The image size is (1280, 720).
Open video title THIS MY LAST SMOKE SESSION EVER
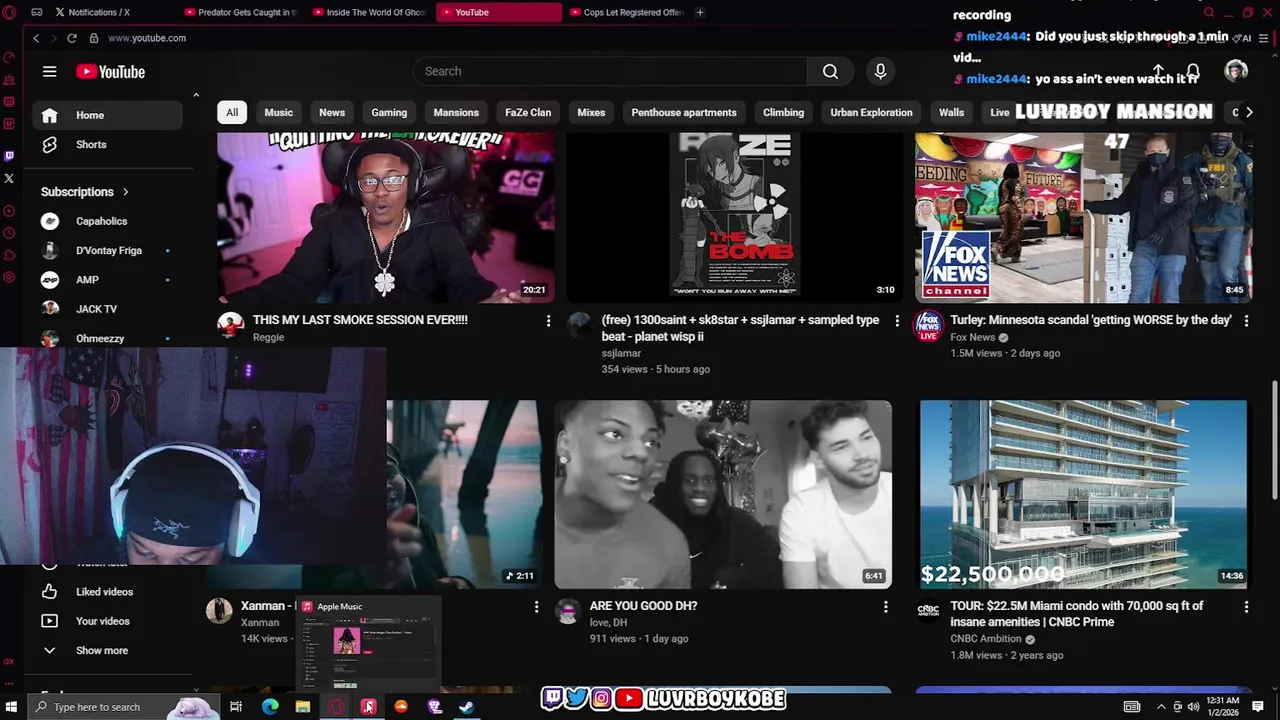(360, 320)
